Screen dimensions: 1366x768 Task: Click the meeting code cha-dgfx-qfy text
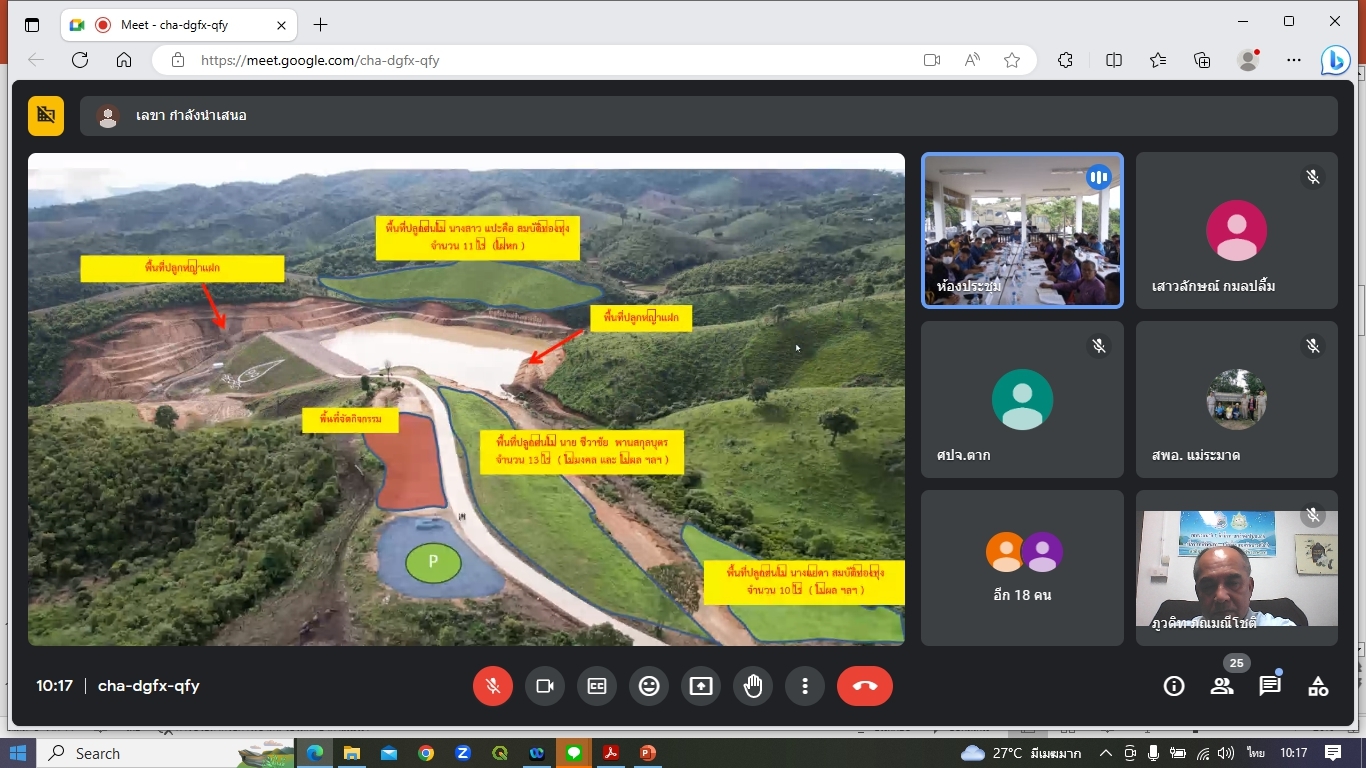pos(149,686)
